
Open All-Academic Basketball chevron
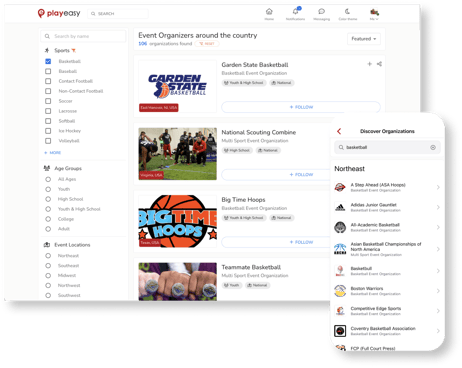point(438,227)
